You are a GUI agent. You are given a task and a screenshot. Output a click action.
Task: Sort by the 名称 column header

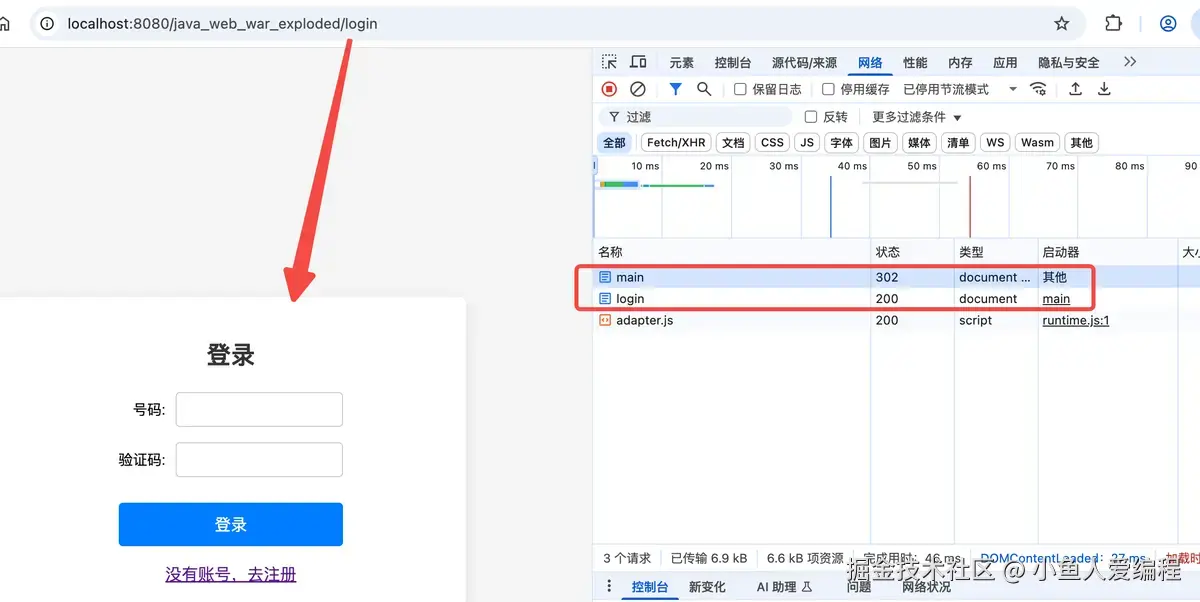[732, 252]
